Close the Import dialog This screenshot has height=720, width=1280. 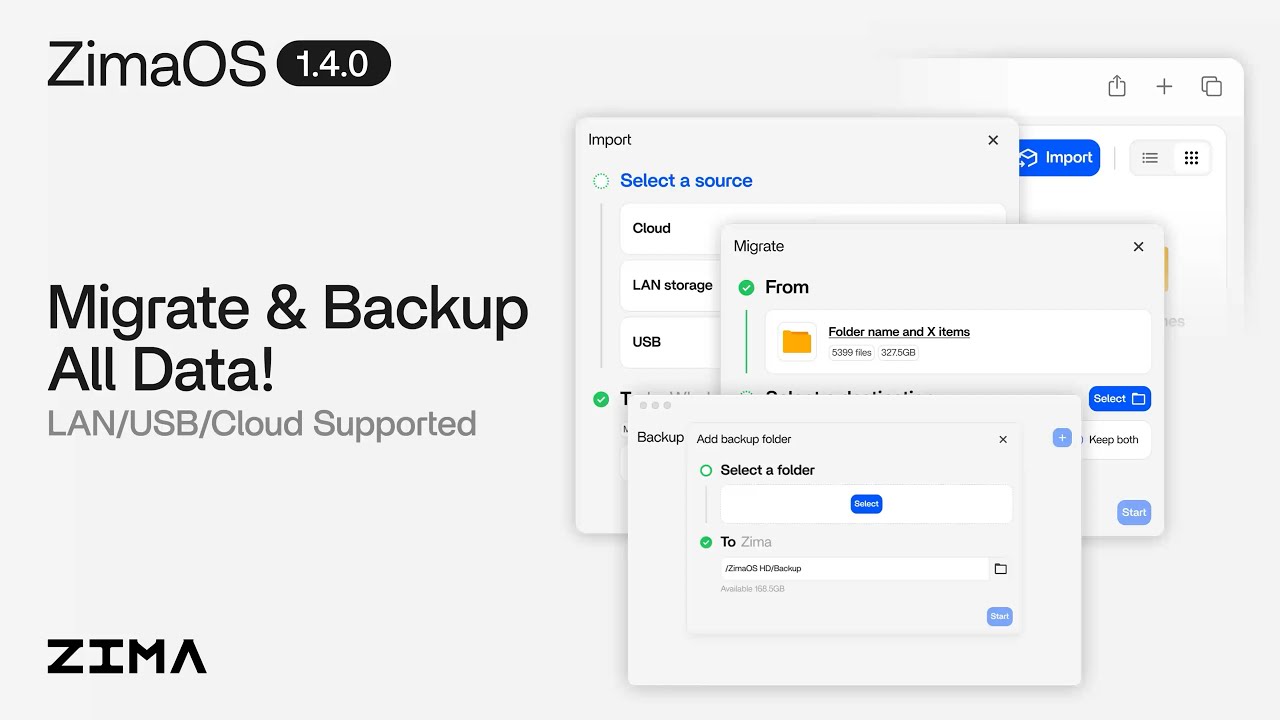point(993,140)
